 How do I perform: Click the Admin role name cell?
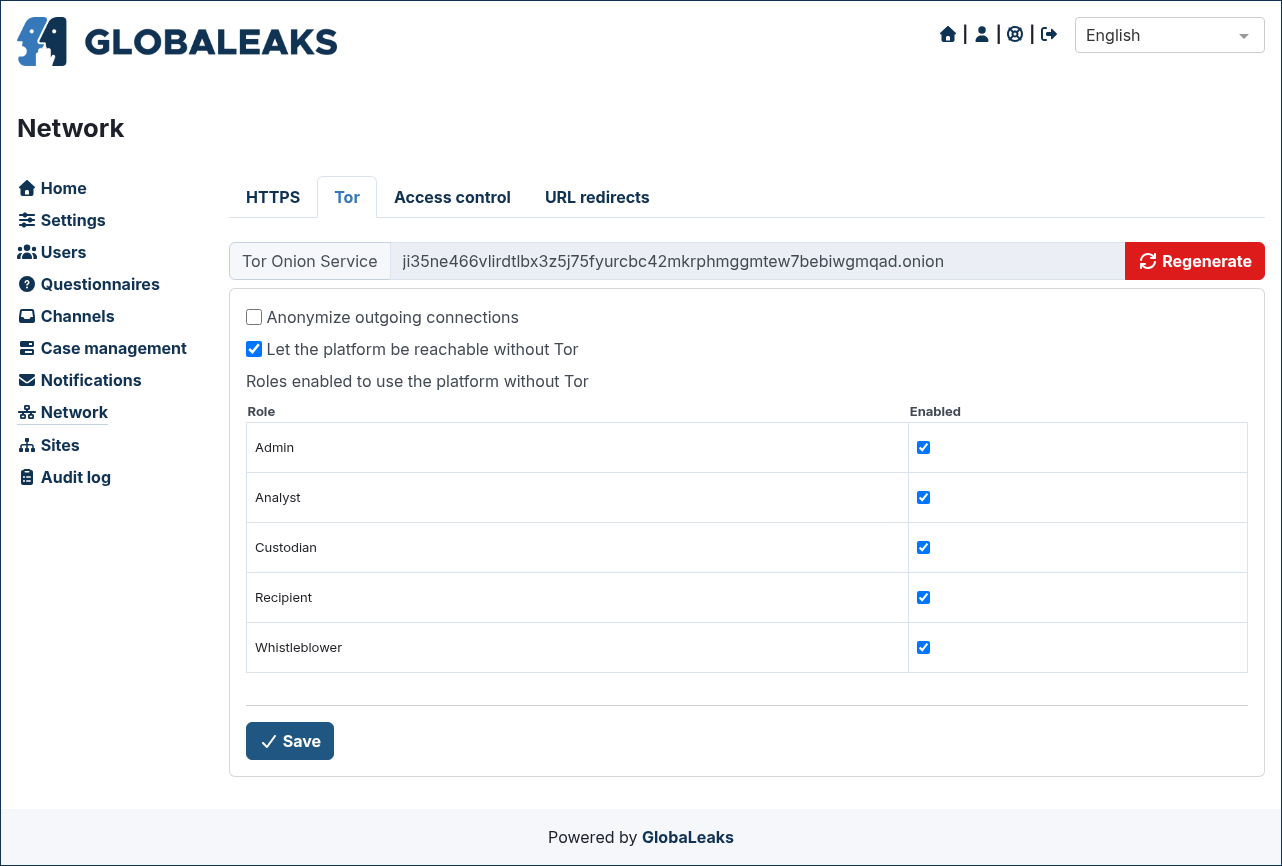[x=577, y=447]
